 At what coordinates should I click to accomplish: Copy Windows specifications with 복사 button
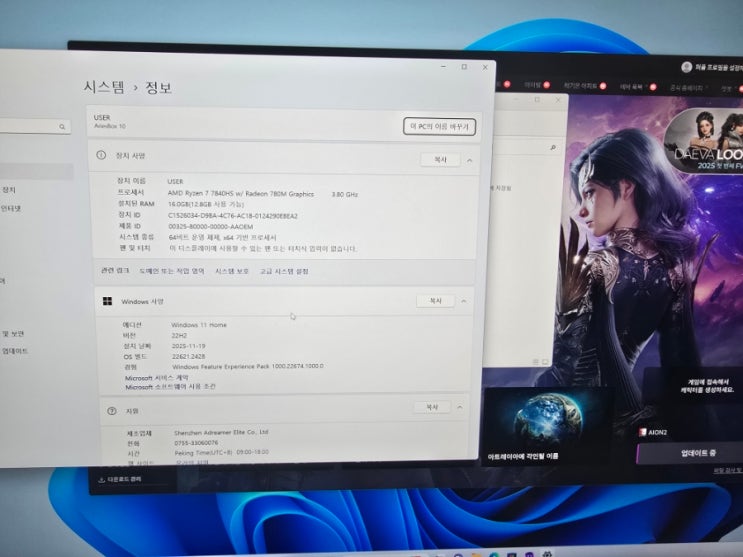tap(435, 301)
